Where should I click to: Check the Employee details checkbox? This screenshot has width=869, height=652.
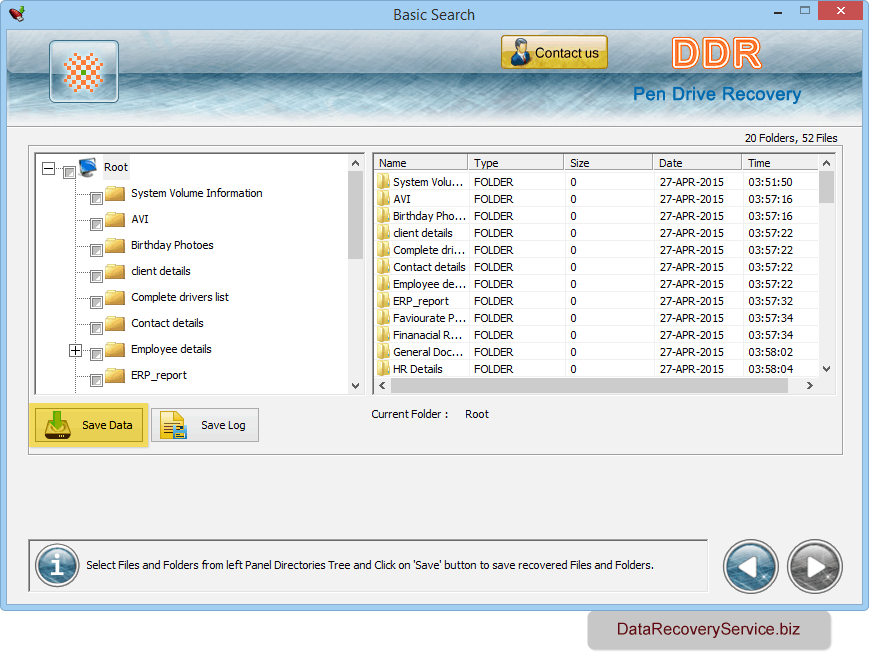(x=96, y=354)
